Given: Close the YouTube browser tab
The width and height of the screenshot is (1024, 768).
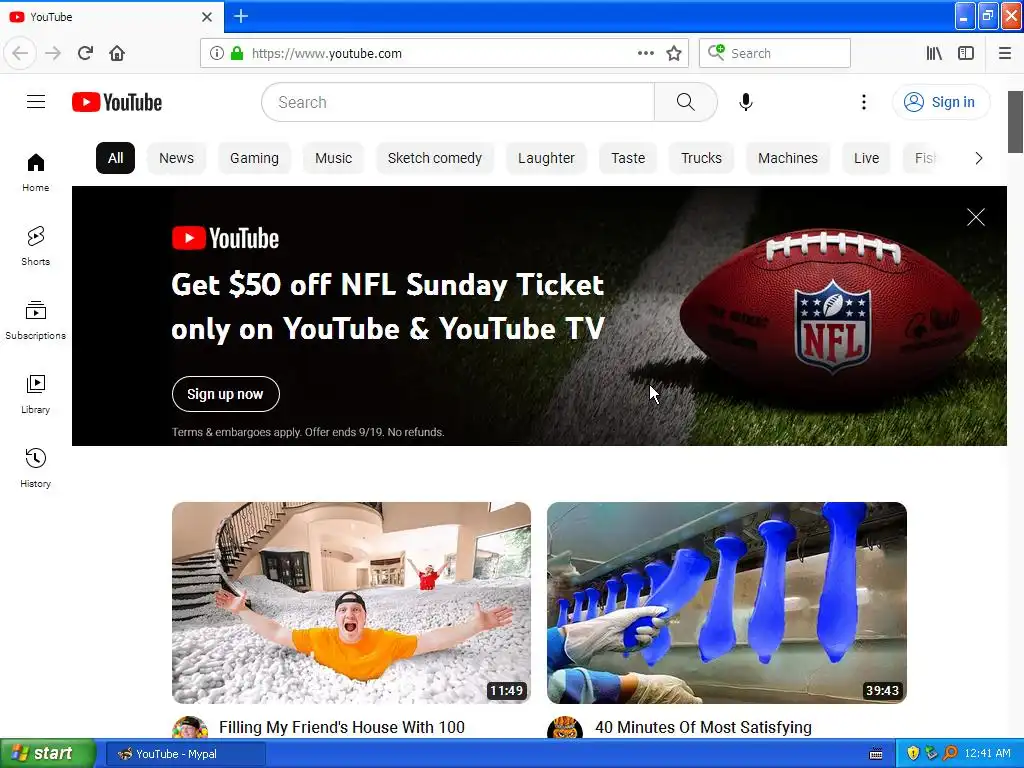Looking at the screenshot, I should point(207,17).
